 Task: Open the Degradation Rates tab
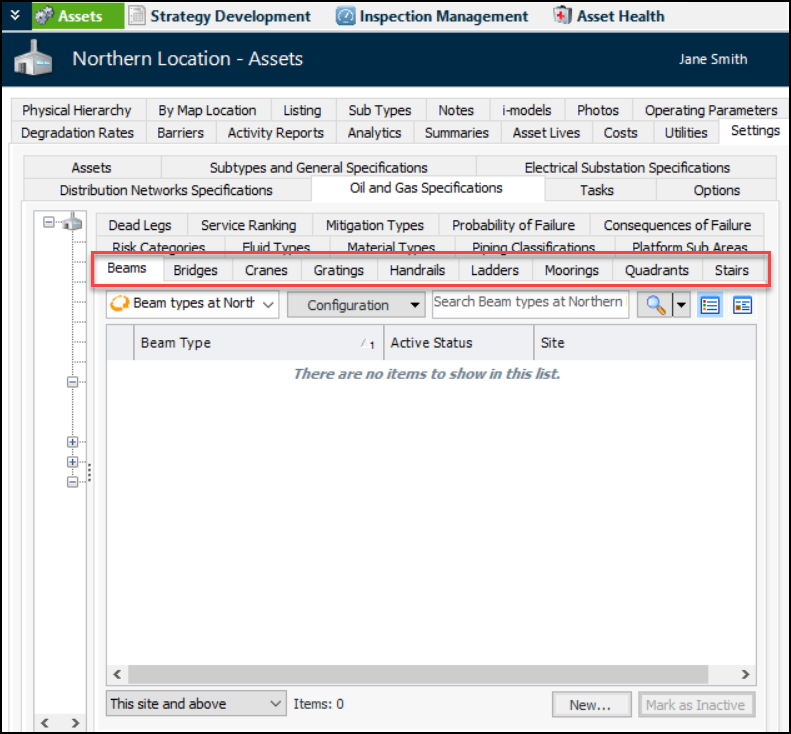[77, 133]
